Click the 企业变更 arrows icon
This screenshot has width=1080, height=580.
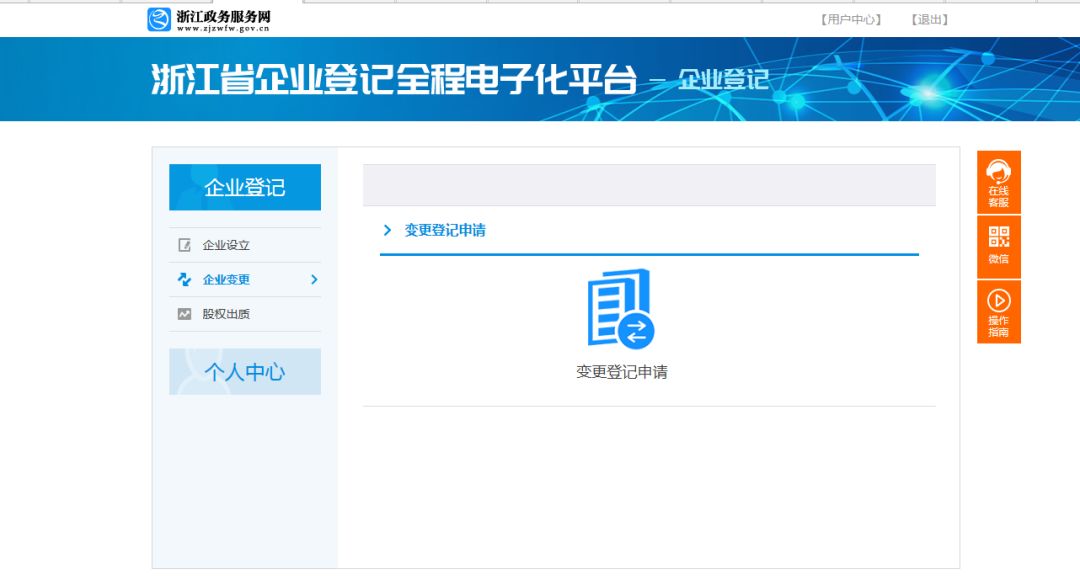(185, 279)
